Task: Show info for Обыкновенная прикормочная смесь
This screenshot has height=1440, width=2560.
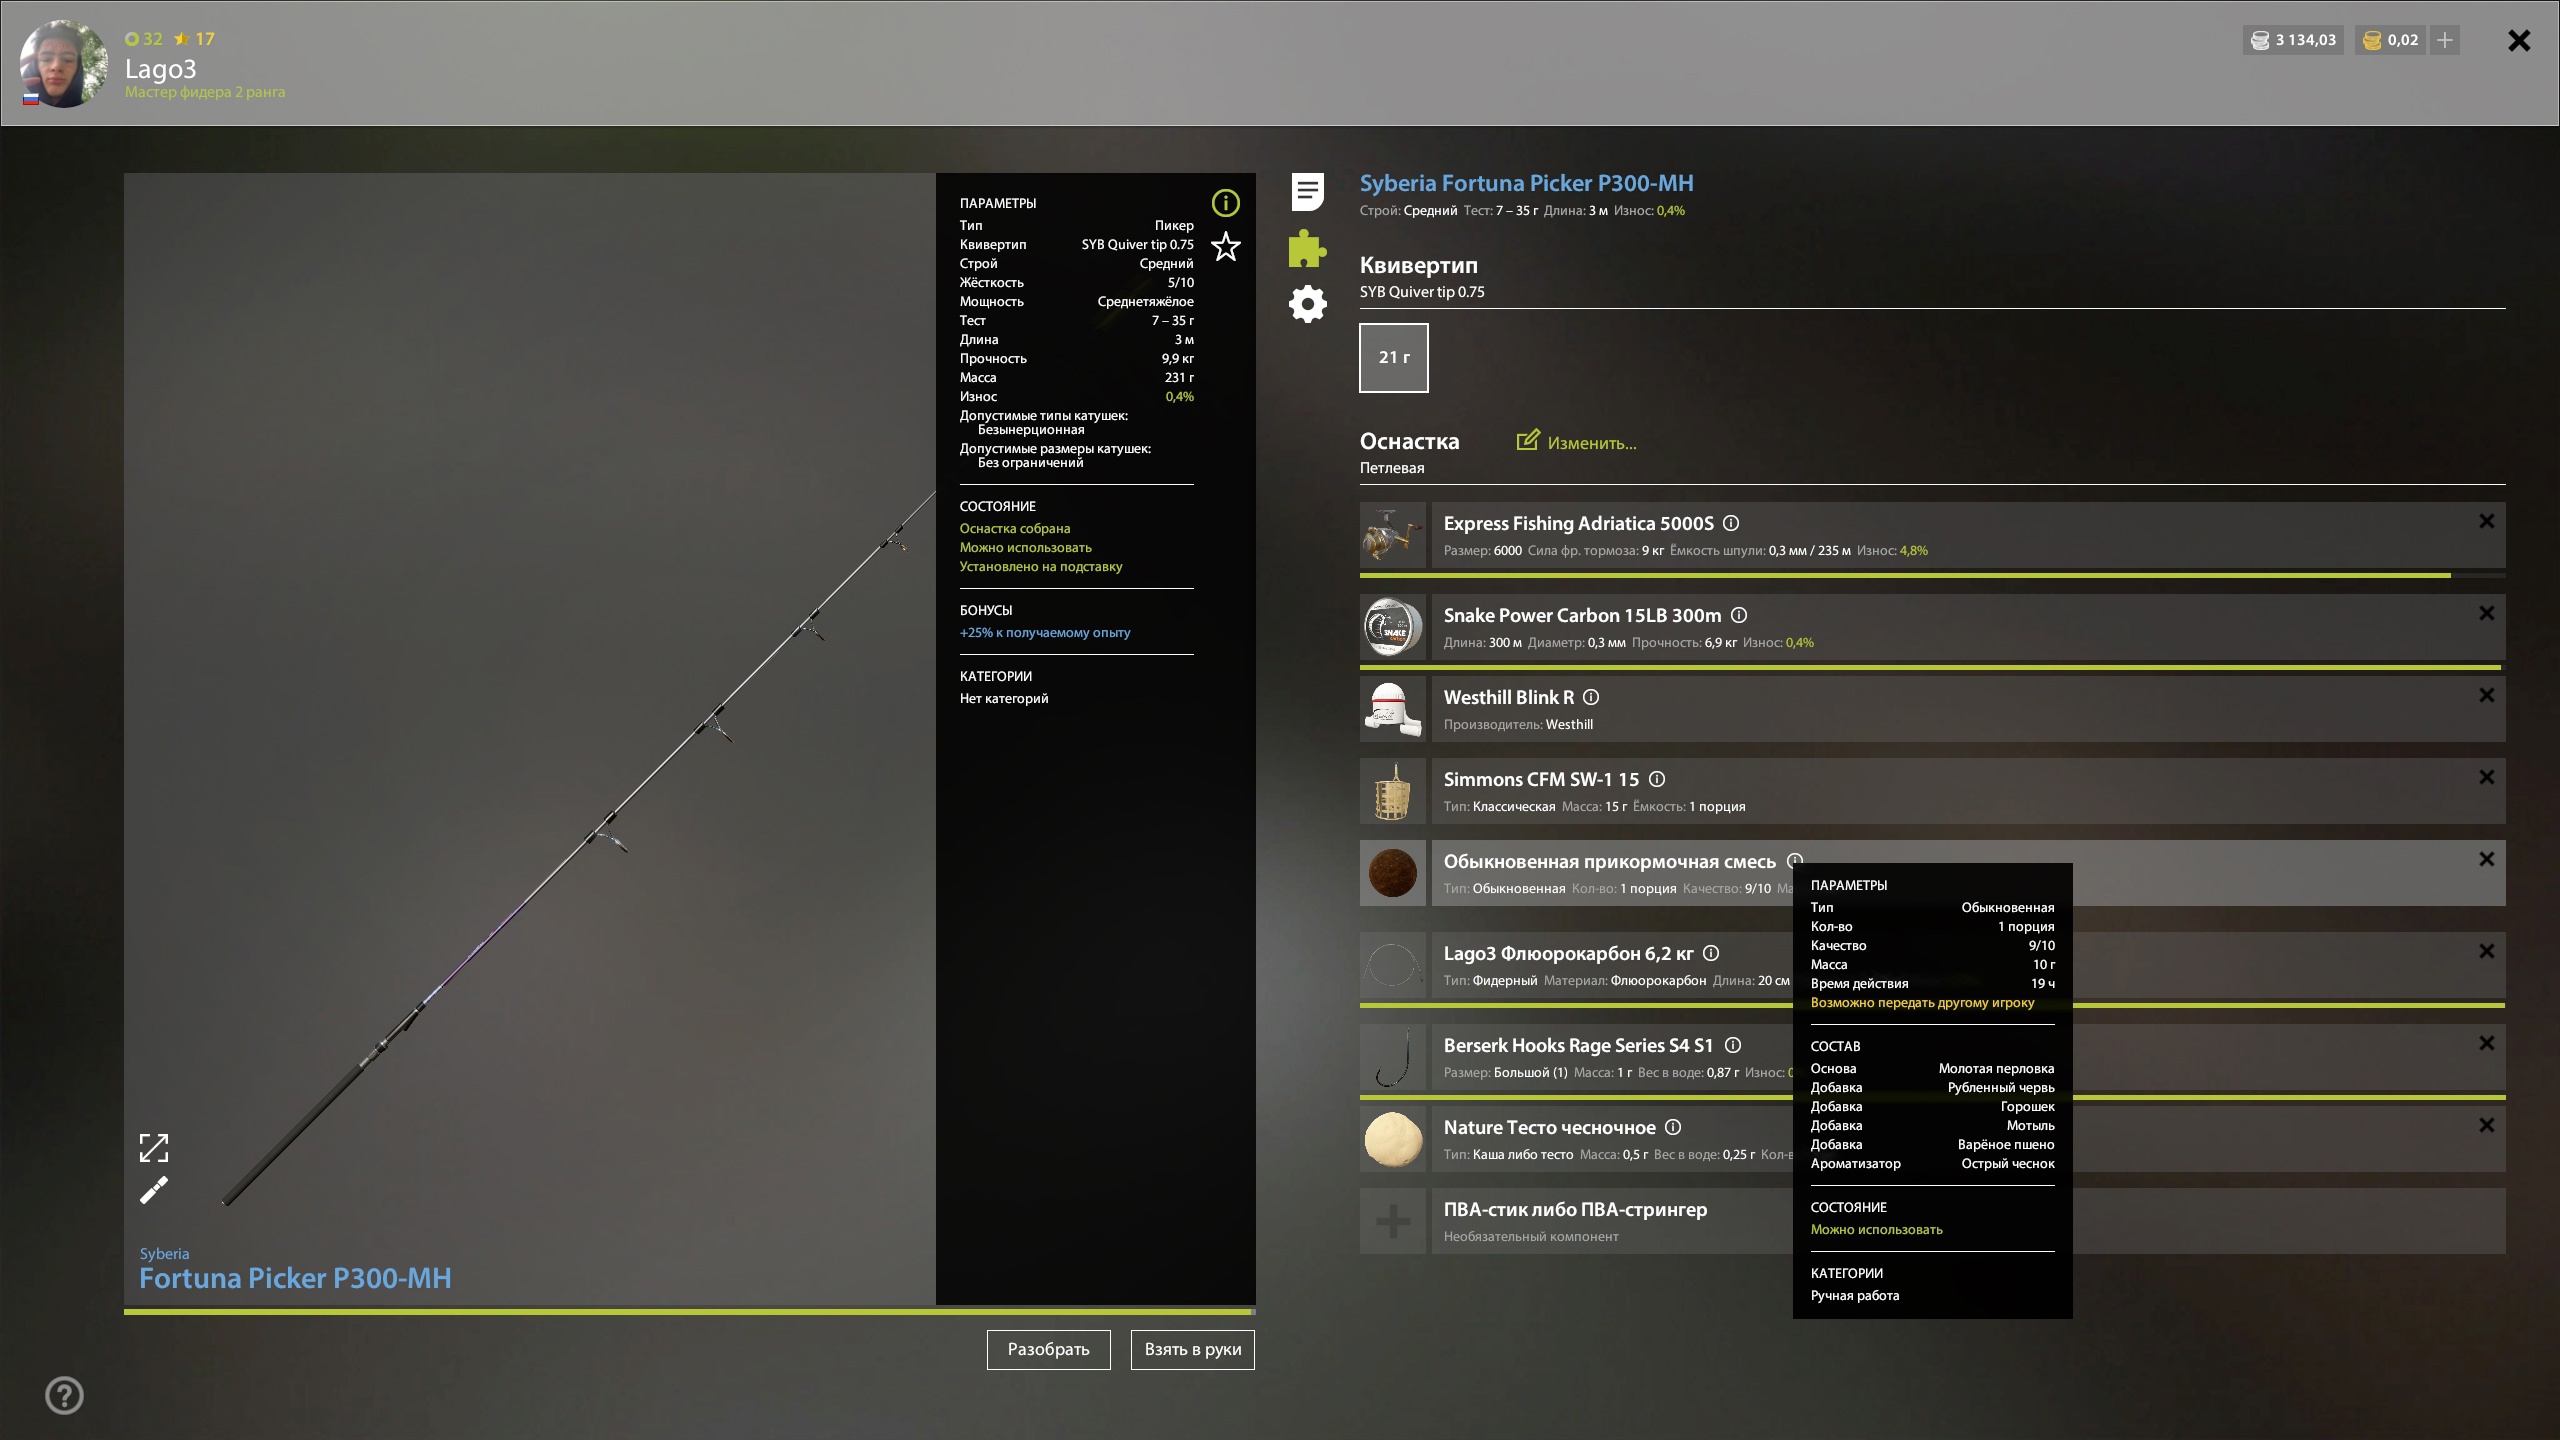Action: coord(1795,860)
